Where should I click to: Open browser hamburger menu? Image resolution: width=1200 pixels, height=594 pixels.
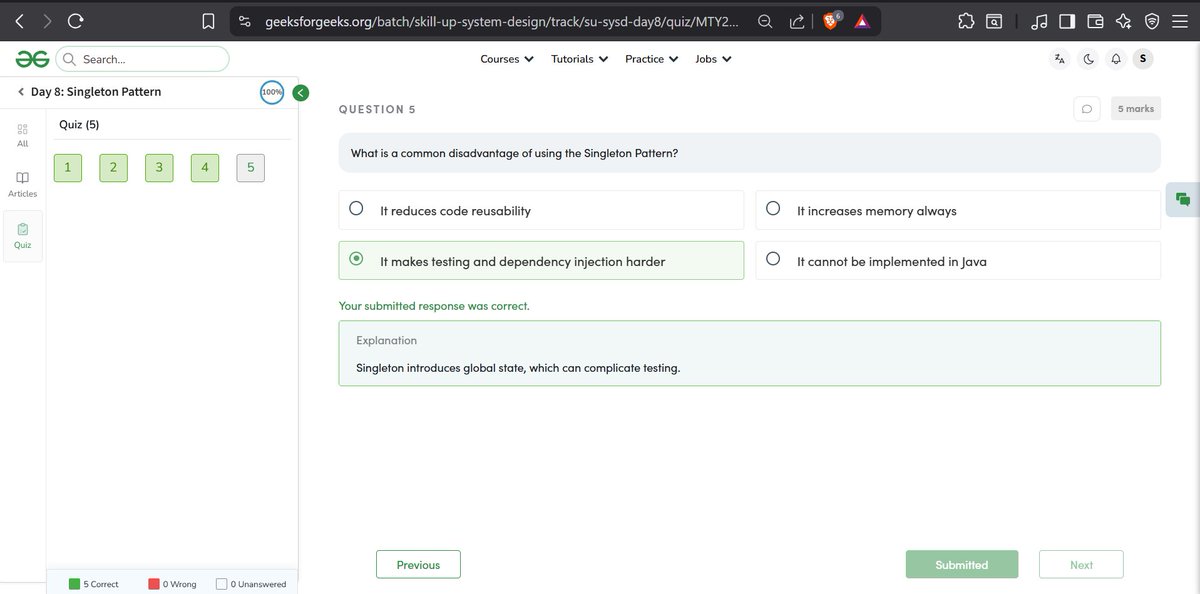point(1180,20)
